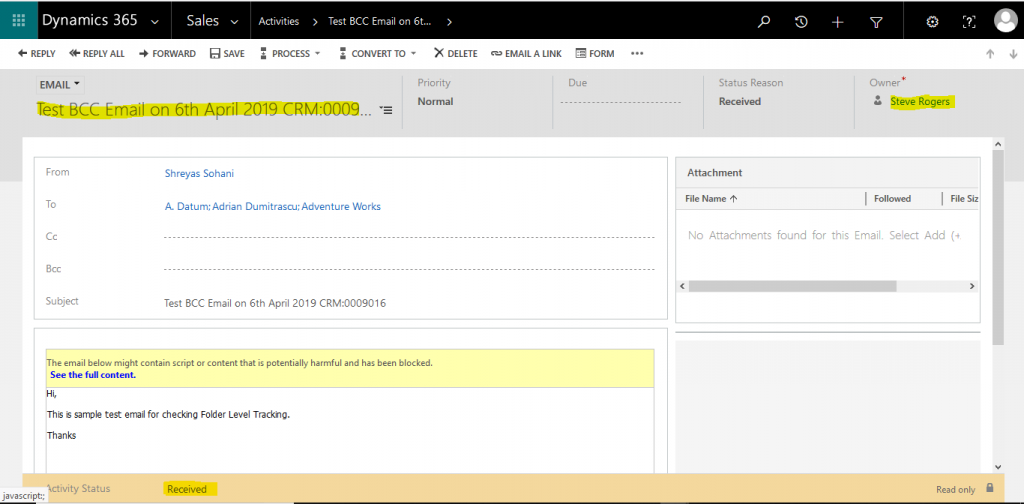Click the Delete command
The height and width of the screenshot is (504, 1024).
coord(456,54)
